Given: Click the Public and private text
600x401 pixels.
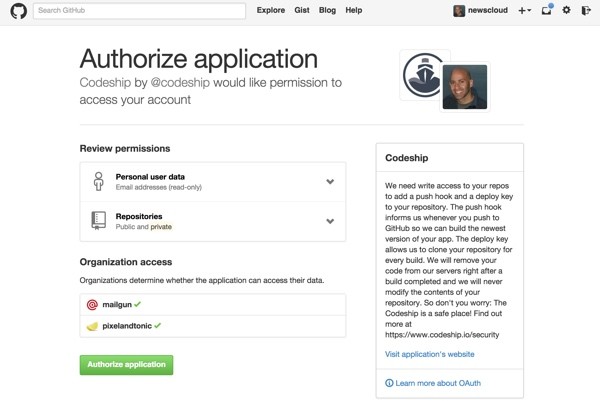Looking at the screenshot, I should point(143,227).
